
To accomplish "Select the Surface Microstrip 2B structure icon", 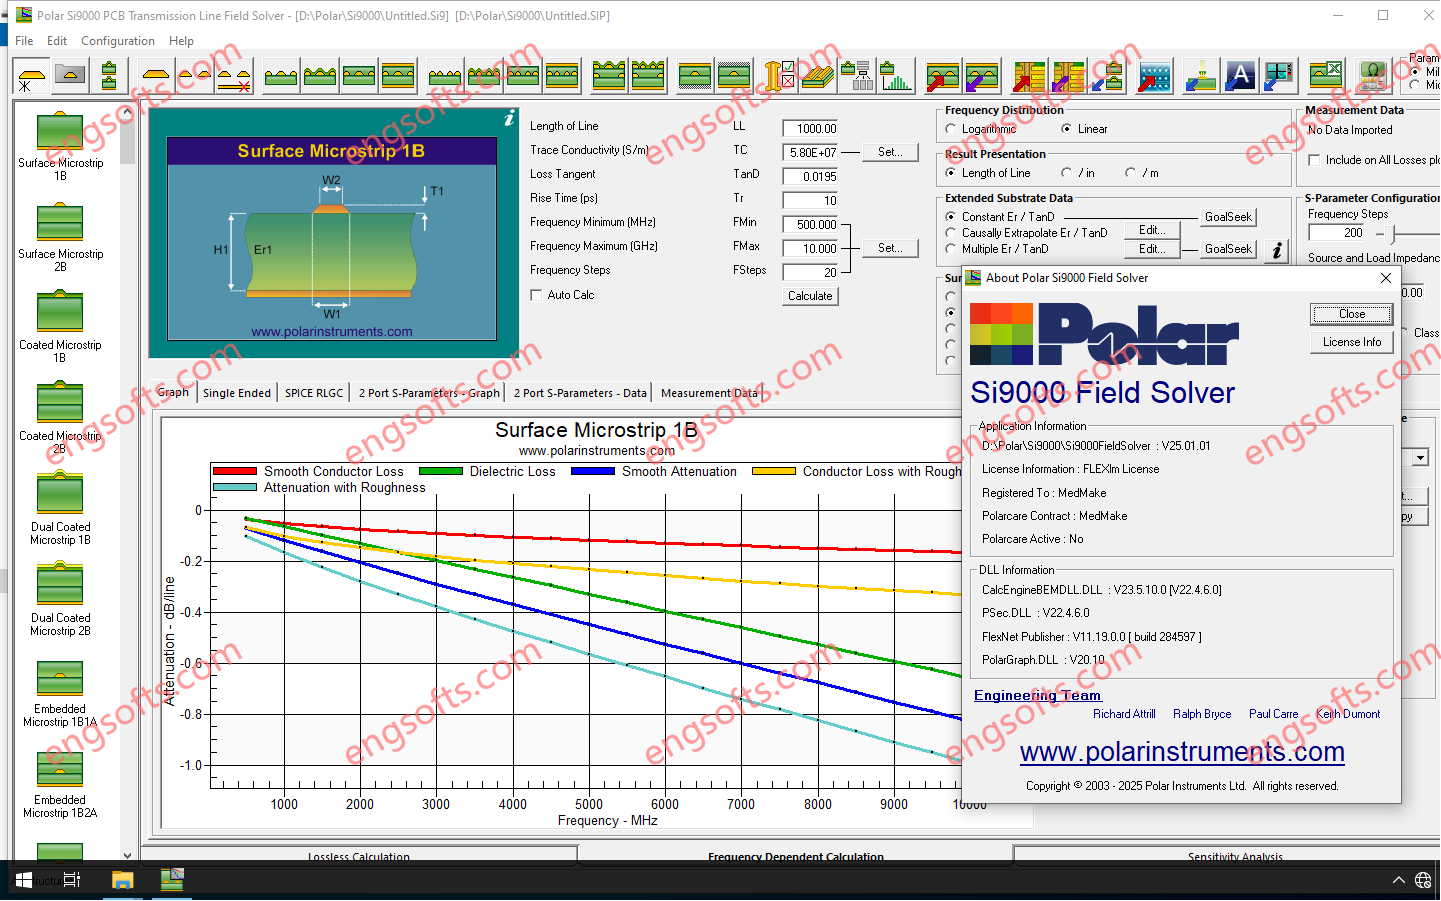I will [x=60, y=222].
